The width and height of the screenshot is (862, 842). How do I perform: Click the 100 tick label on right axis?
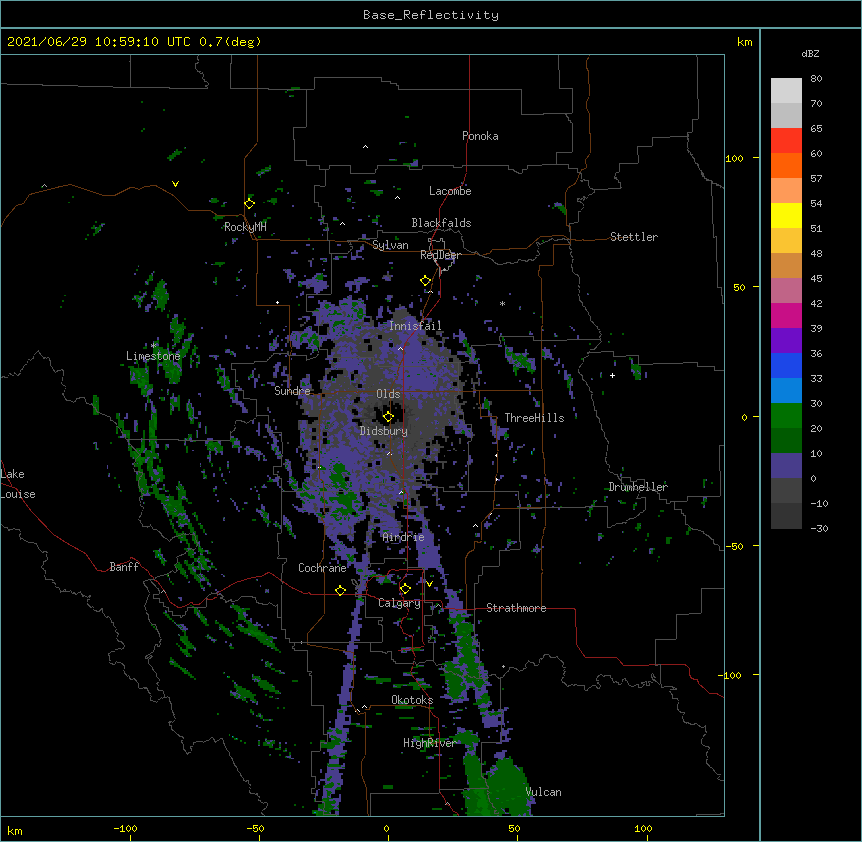point(734,159)
